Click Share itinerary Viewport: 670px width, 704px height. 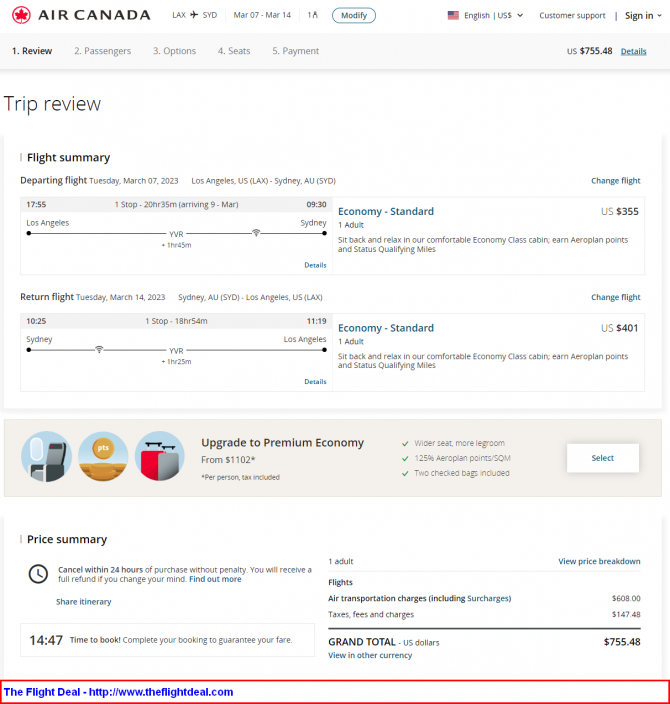(84, 602)
